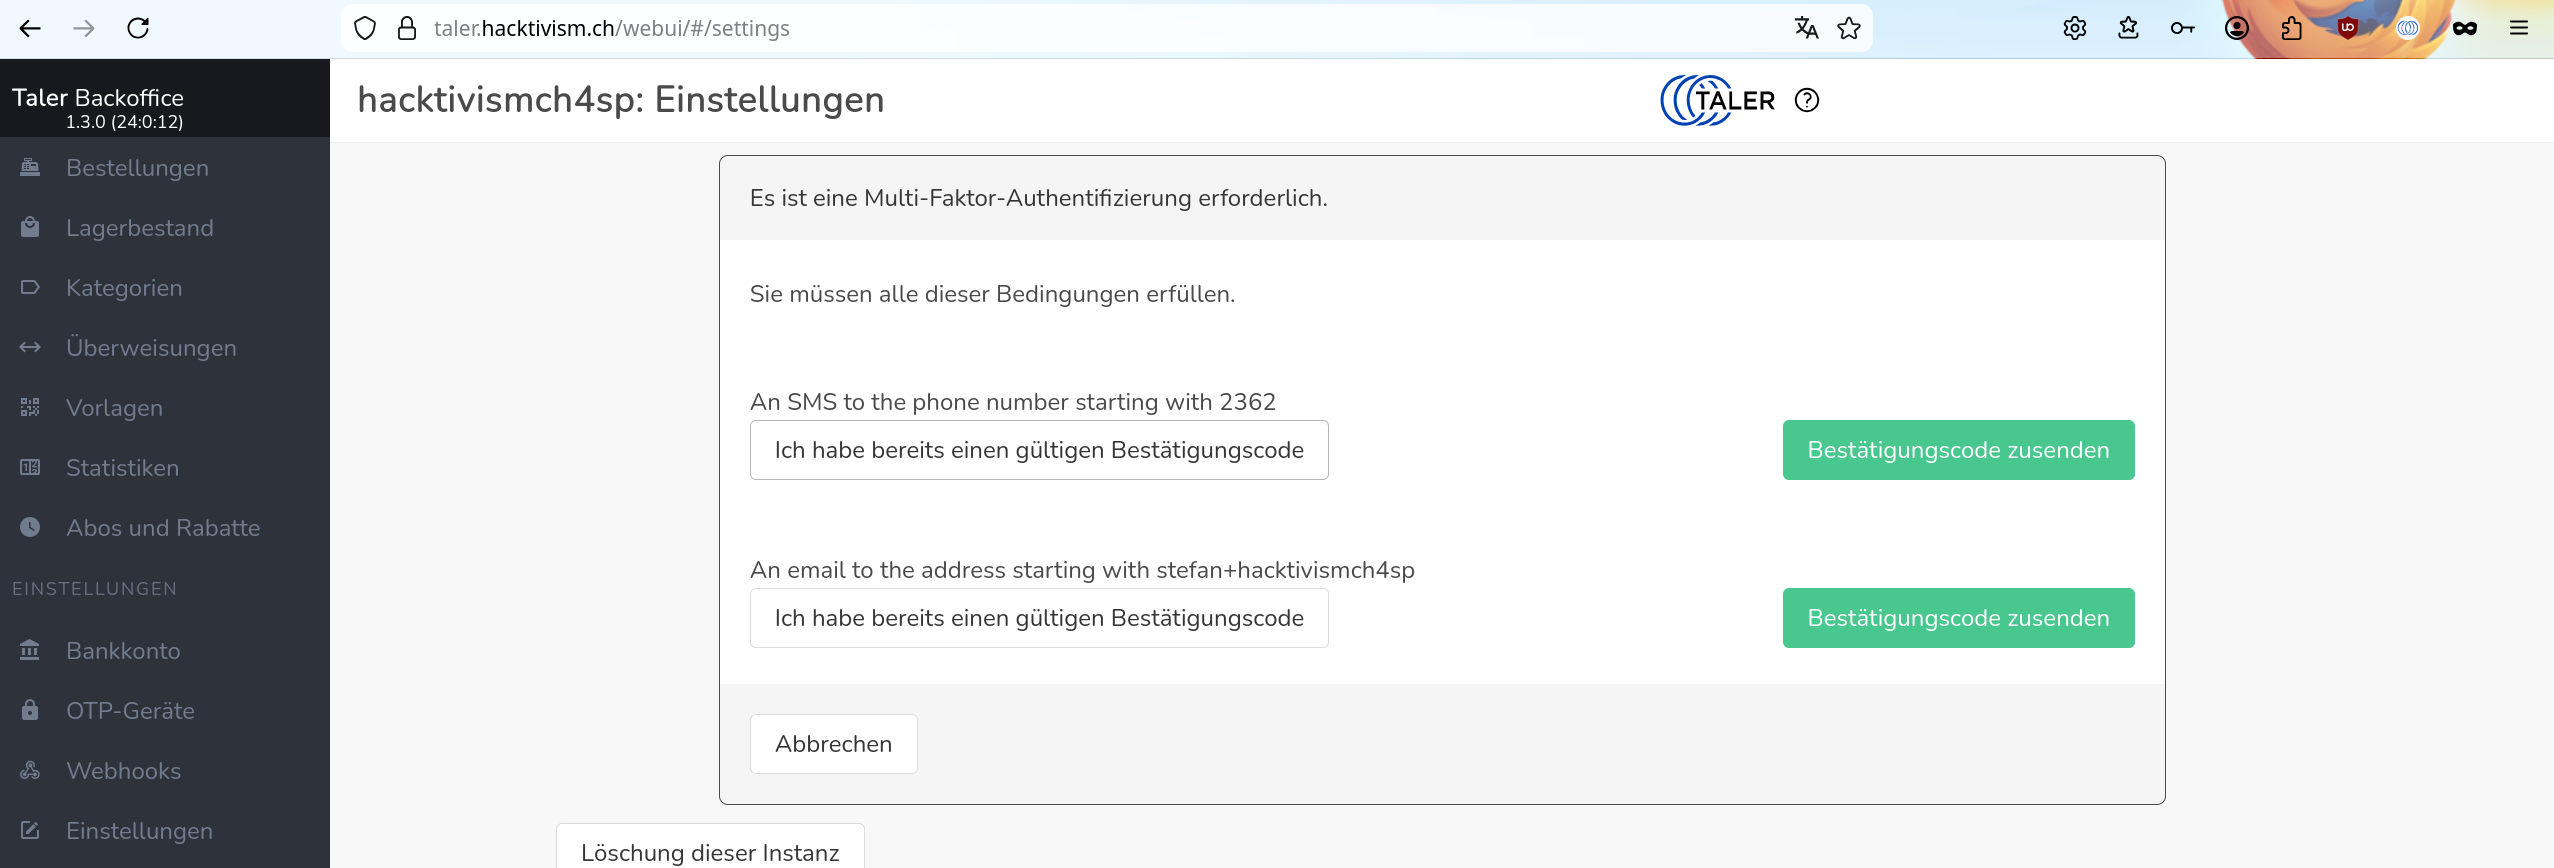The width and height of the screenshot is (2554, 868).
Task: Go to Lagerbestand section
Action: [x=139, y=228]
